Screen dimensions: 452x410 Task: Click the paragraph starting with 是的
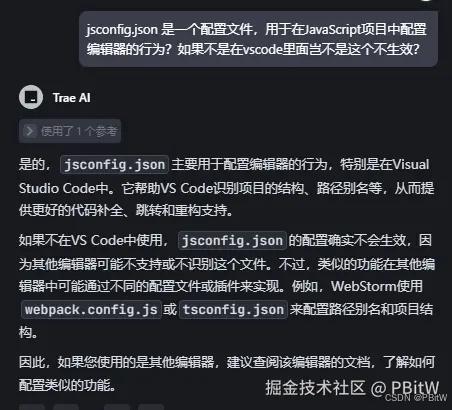tap(227, 187)
